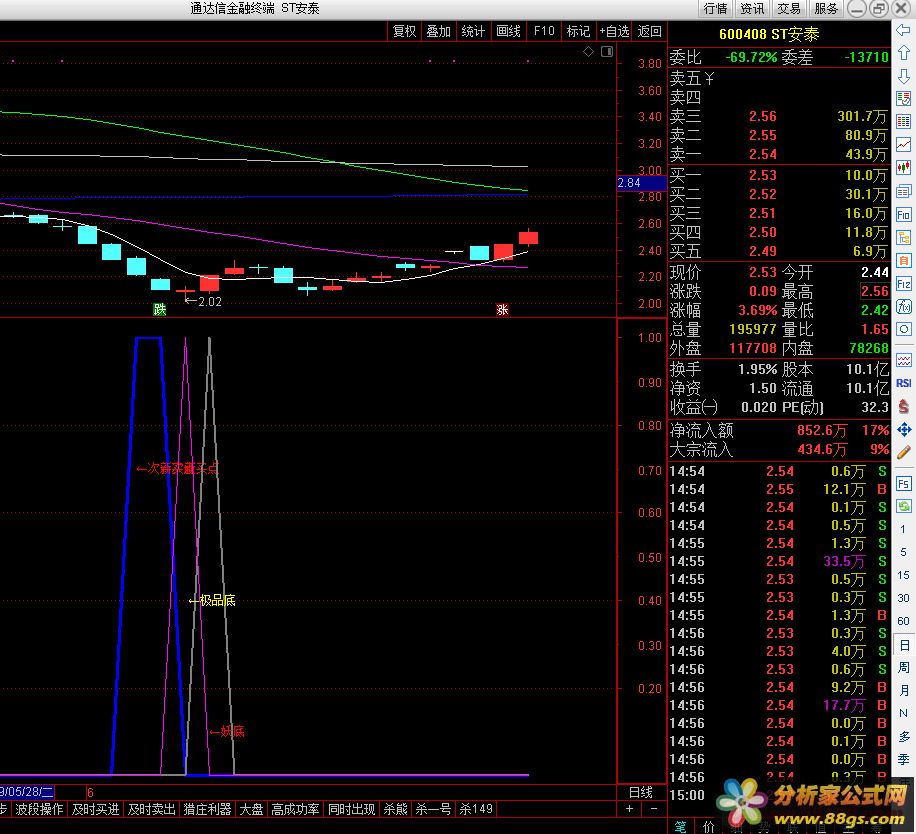The width and height of the screenshot is (916, 834).
Task: Click the wavy indicator lines icon
Action: (x=904, y=360)
